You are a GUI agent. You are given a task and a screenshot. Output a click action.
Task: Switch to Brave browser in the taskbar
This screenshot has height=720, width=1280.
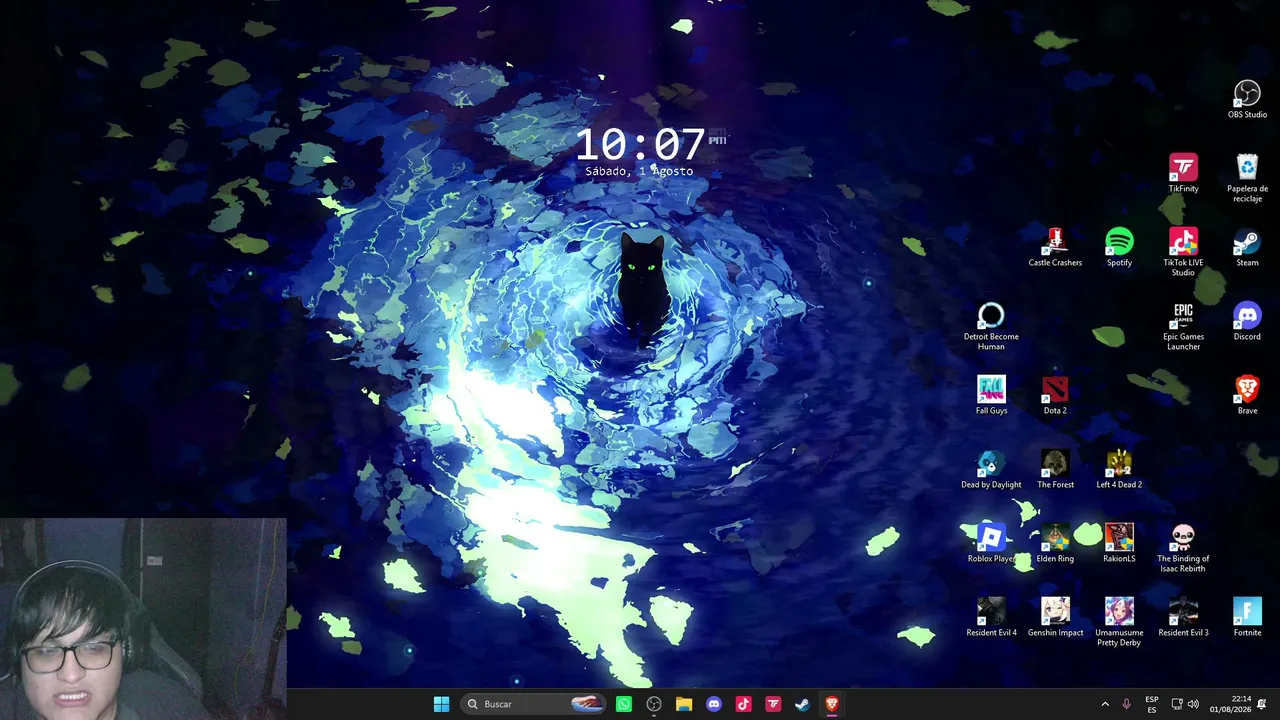click(x=831, y=704)
